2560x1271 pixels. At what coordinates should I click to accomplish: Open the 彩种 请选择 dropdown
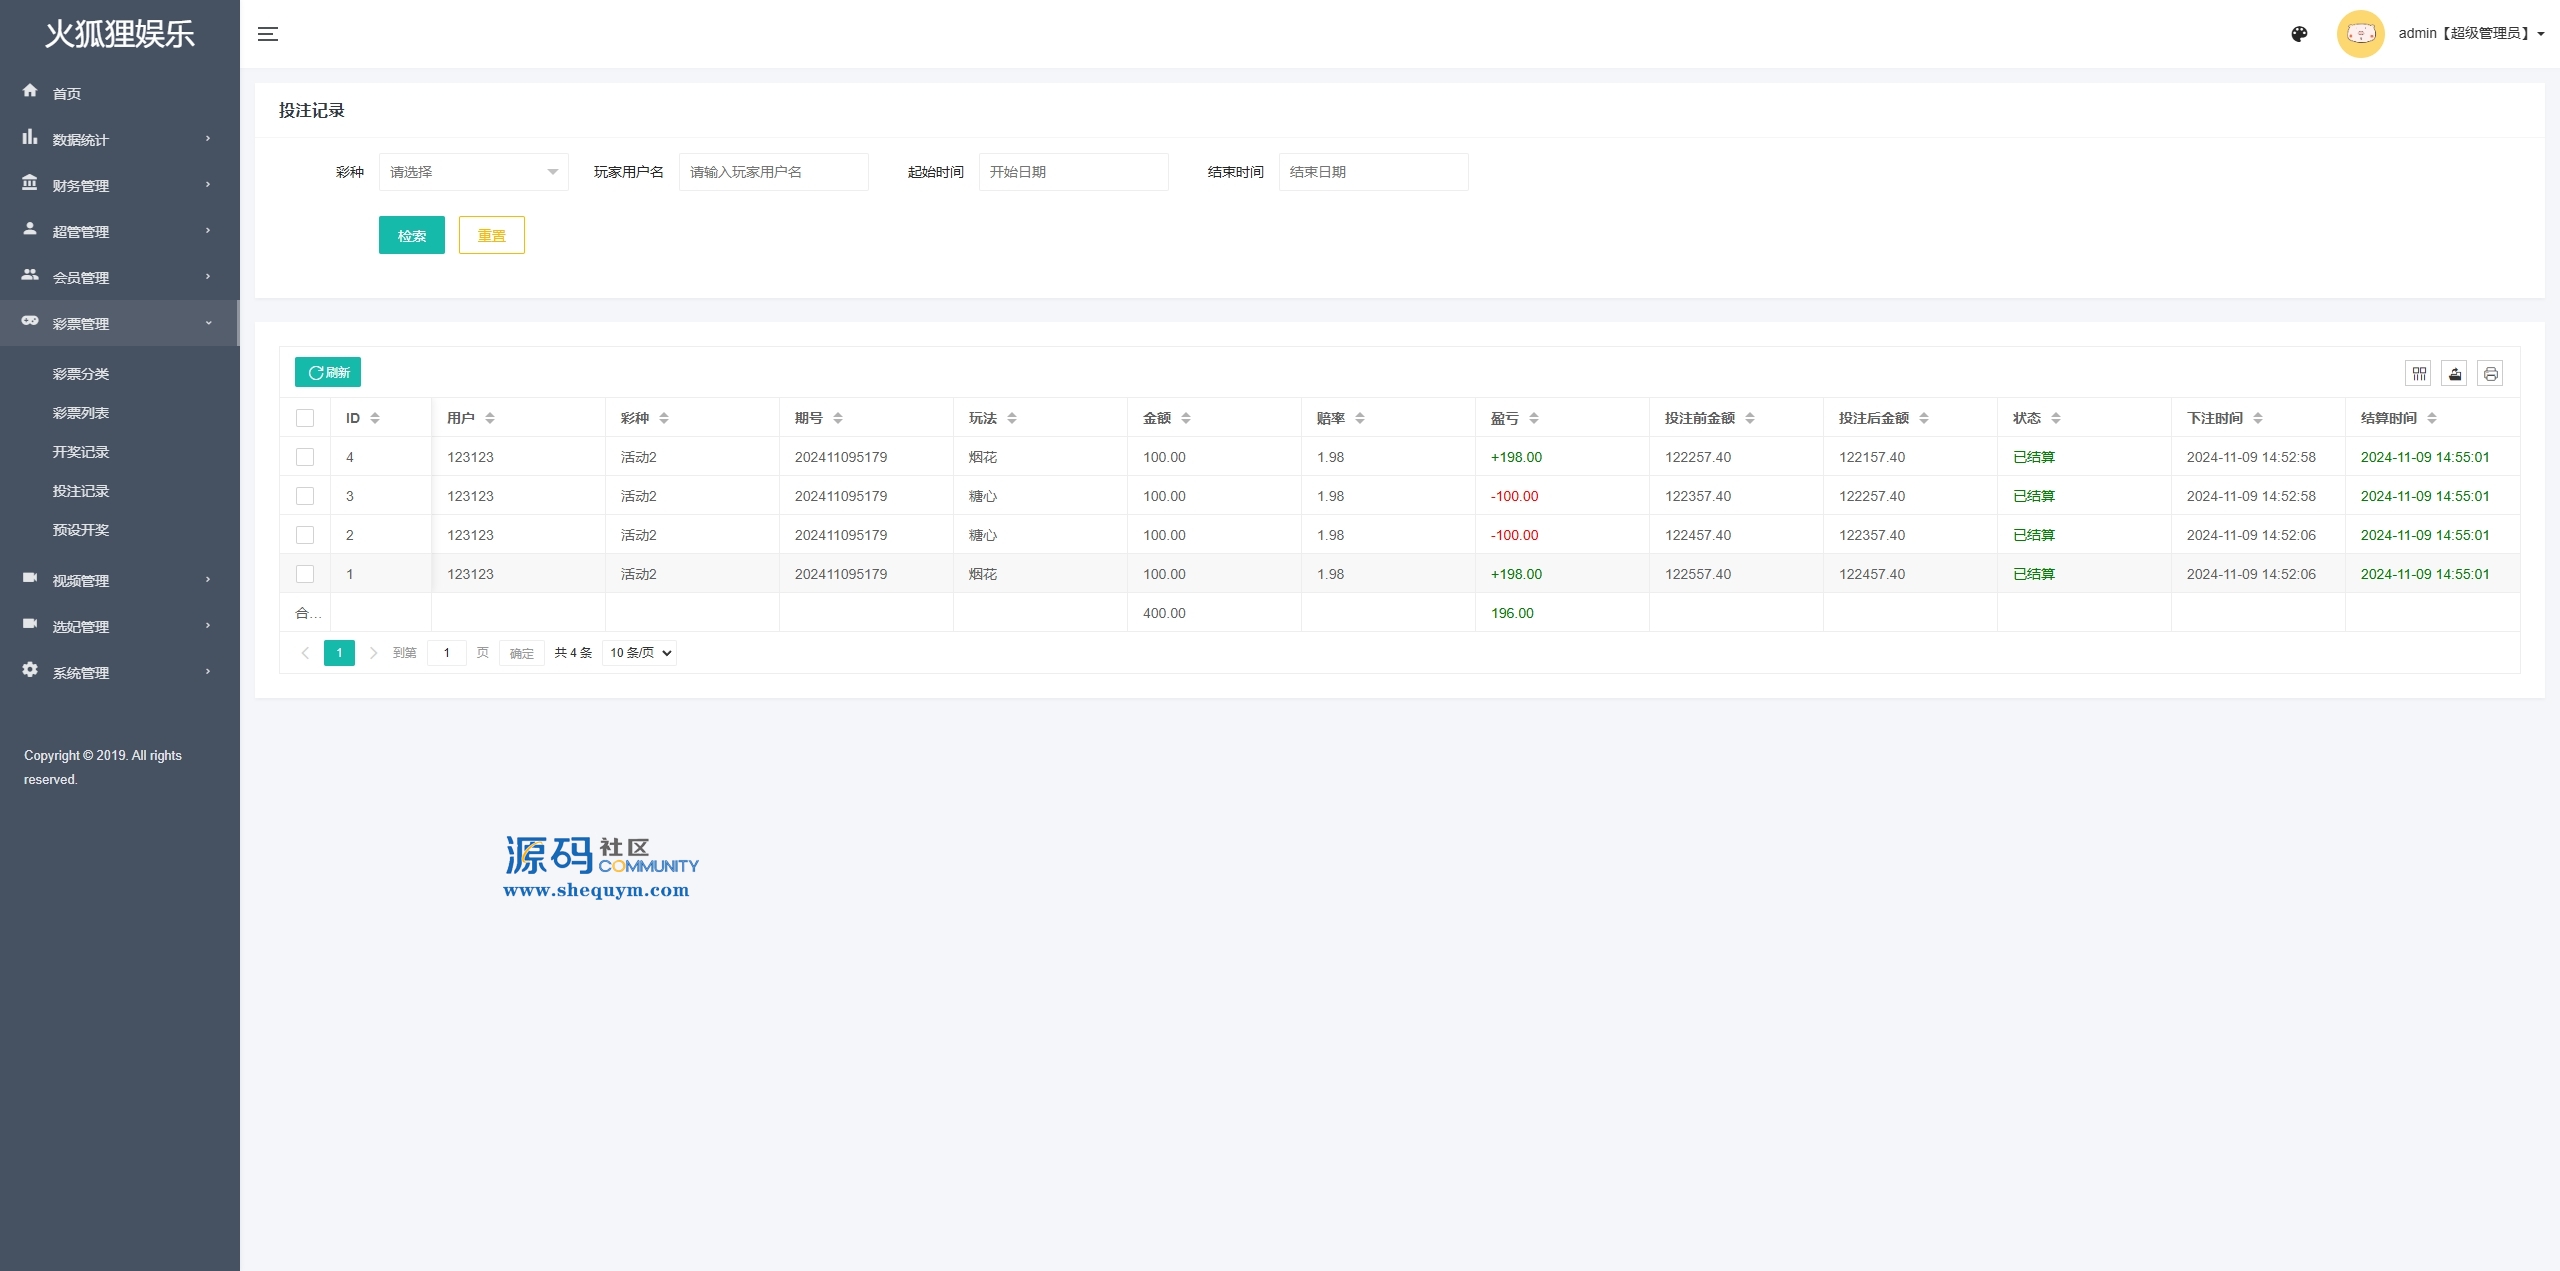[x=473, y=172]
